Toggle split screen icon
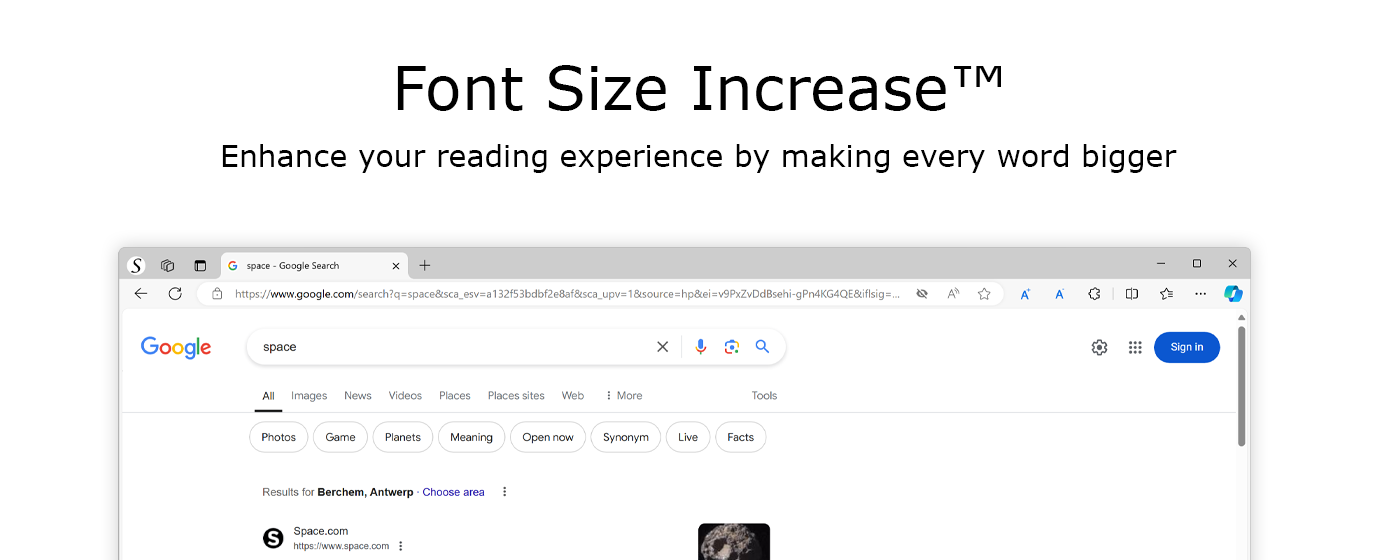Viewport: 1400px width, 560px height. click(x=1132, y=294)
